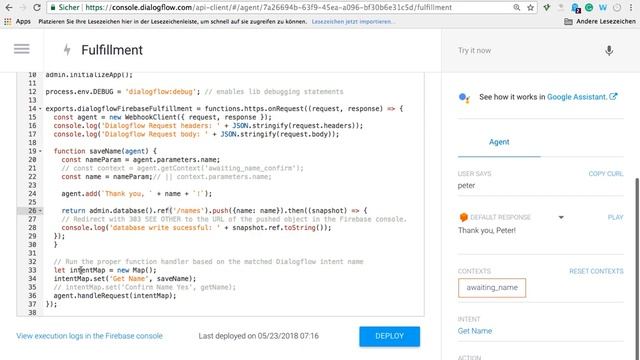Viewport: 640px width, 360px height.
Task: Click the Apps label in bookmarks bar
Action: coord(23,22)
